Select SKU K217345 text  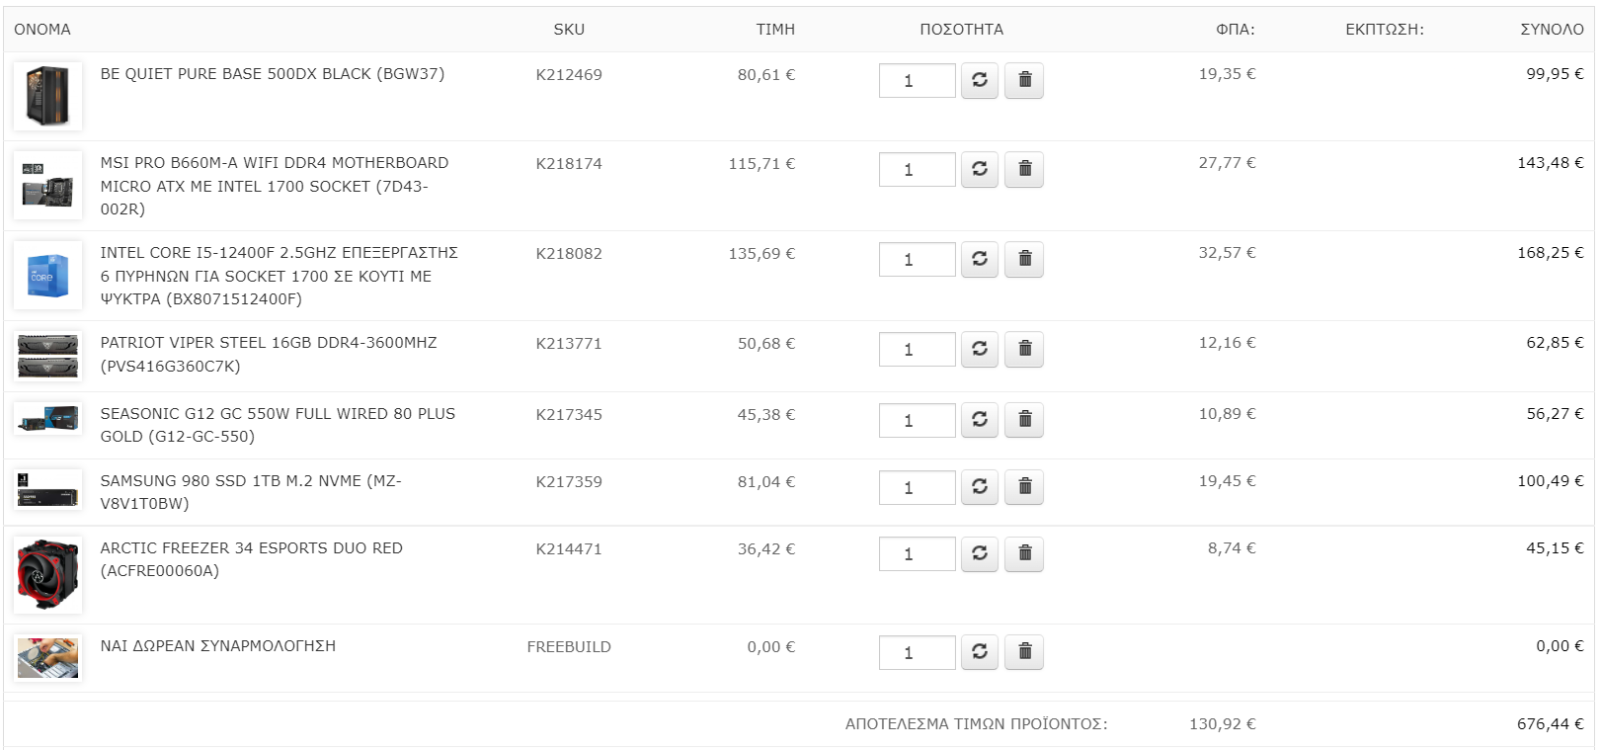click(569, 414)
